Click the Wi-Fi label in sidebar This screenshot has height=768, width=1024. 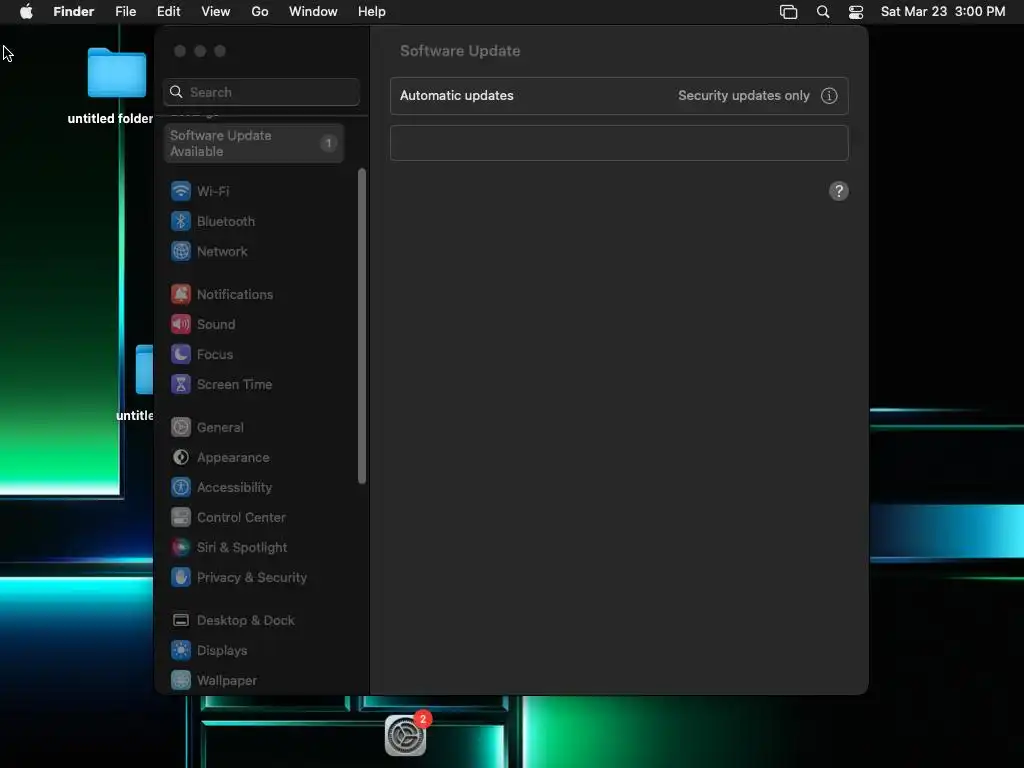click(213, 191)
